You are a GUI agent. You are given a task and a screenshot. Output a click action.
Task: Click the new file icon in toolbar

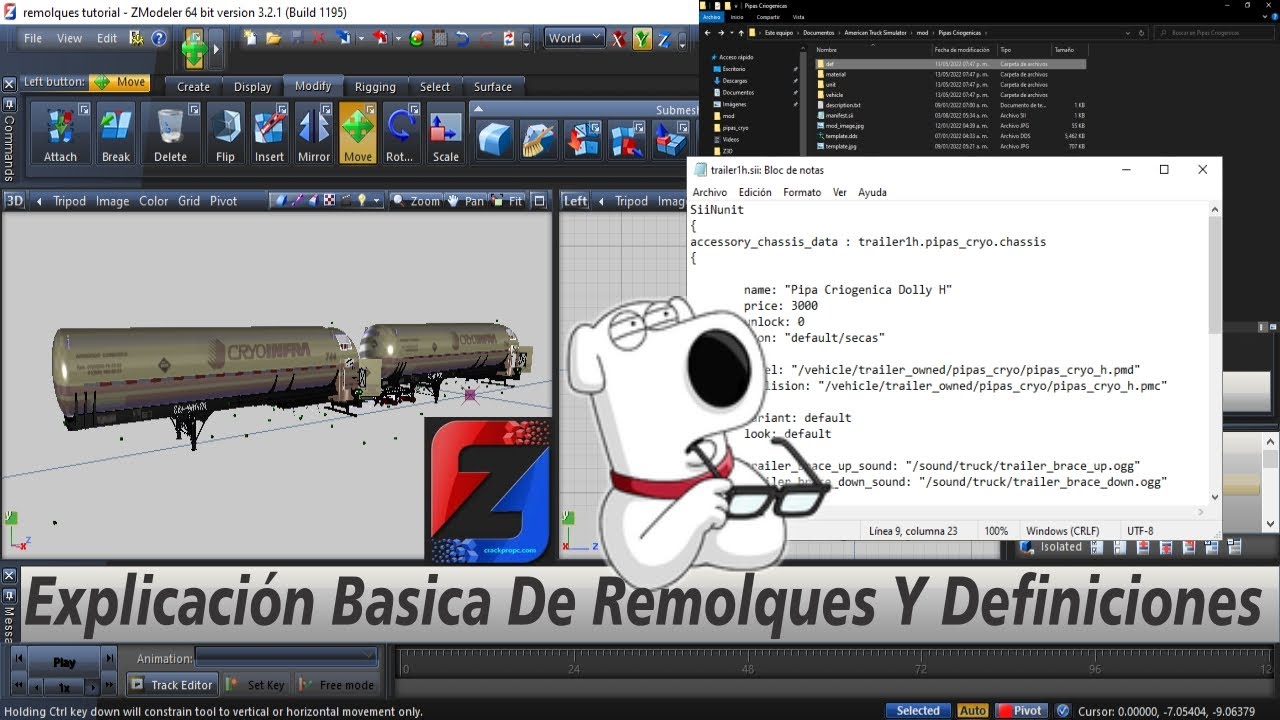[251, 39]
